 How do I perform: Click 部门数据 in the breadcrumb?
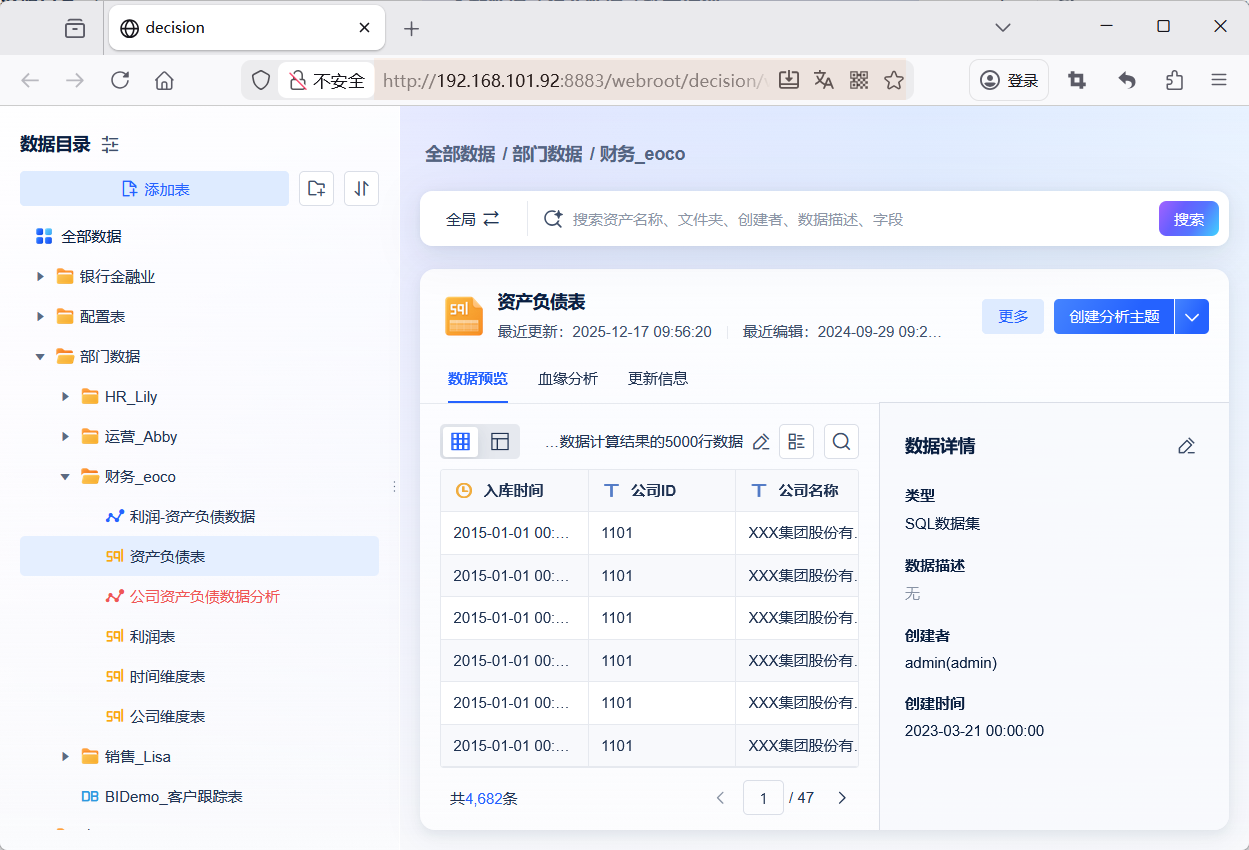point(547,153)
